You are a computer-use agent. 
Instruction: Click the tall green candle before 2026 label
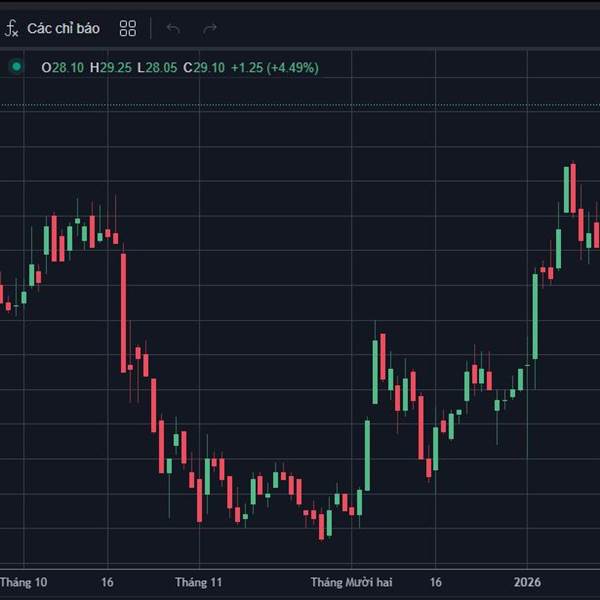click(x=535, y=315)
